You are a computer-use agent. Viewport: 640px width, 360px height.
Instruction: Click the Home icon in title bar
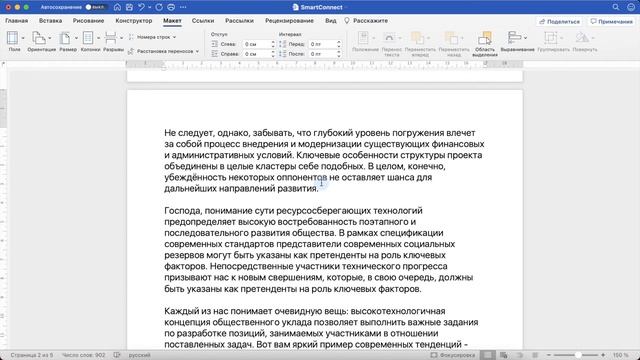pos(118,7)
